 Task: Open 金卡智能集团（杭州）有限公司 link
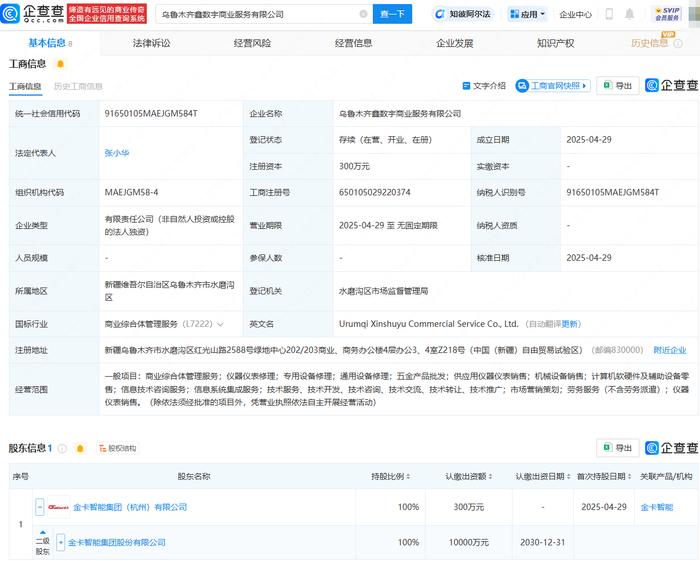130,507
